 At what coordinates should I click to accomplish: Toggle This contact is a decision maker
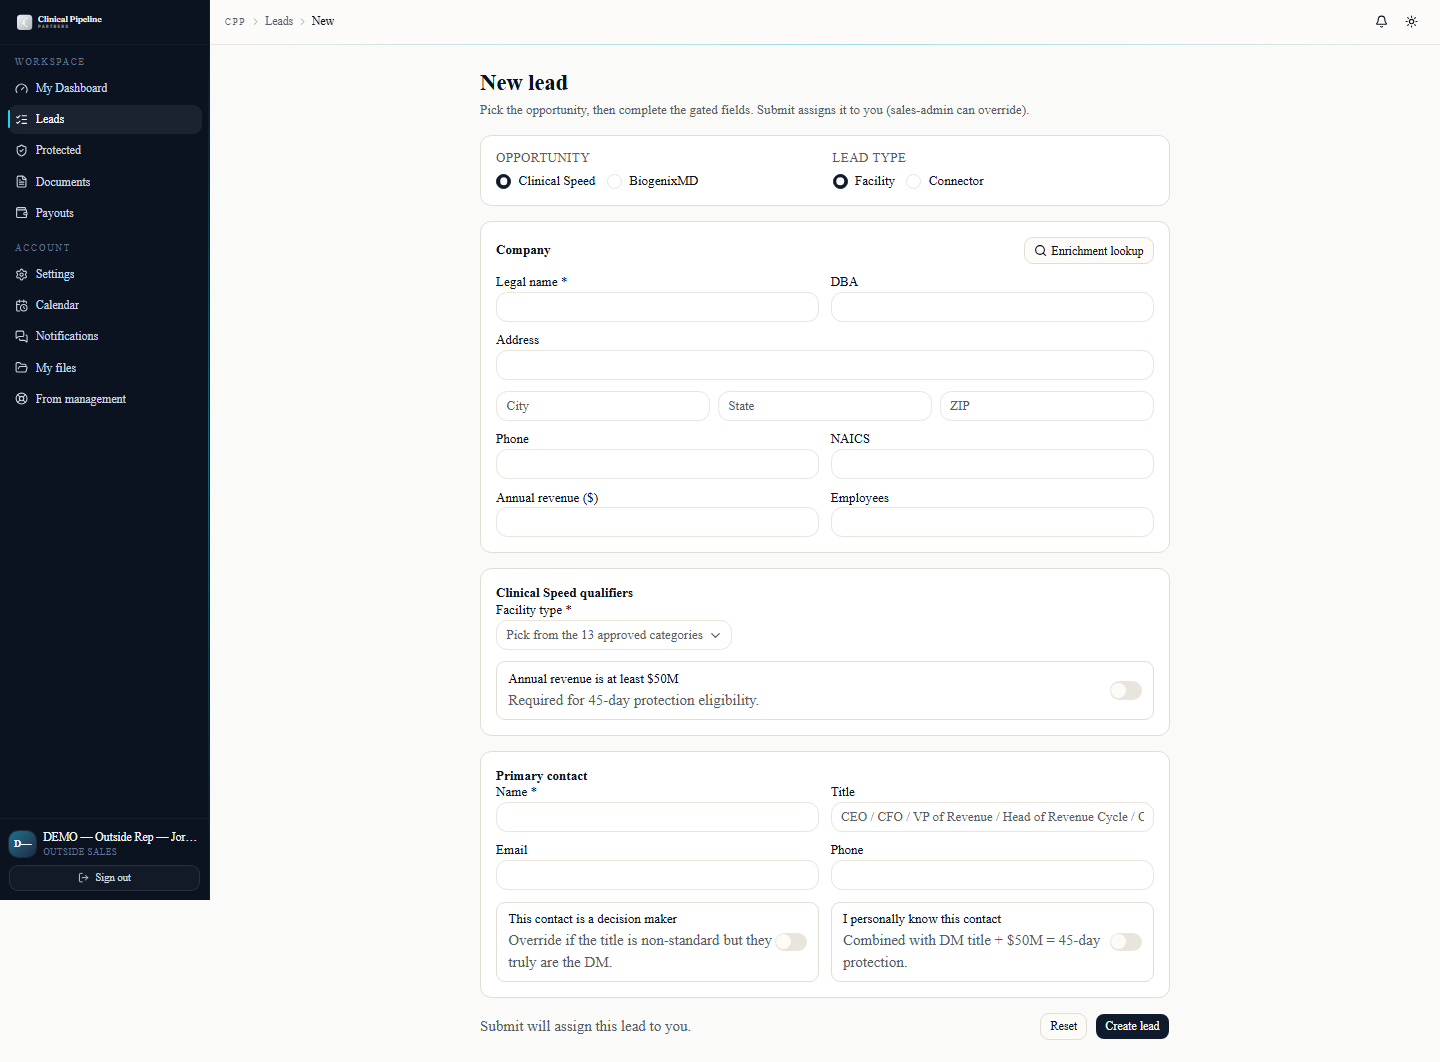791,942
